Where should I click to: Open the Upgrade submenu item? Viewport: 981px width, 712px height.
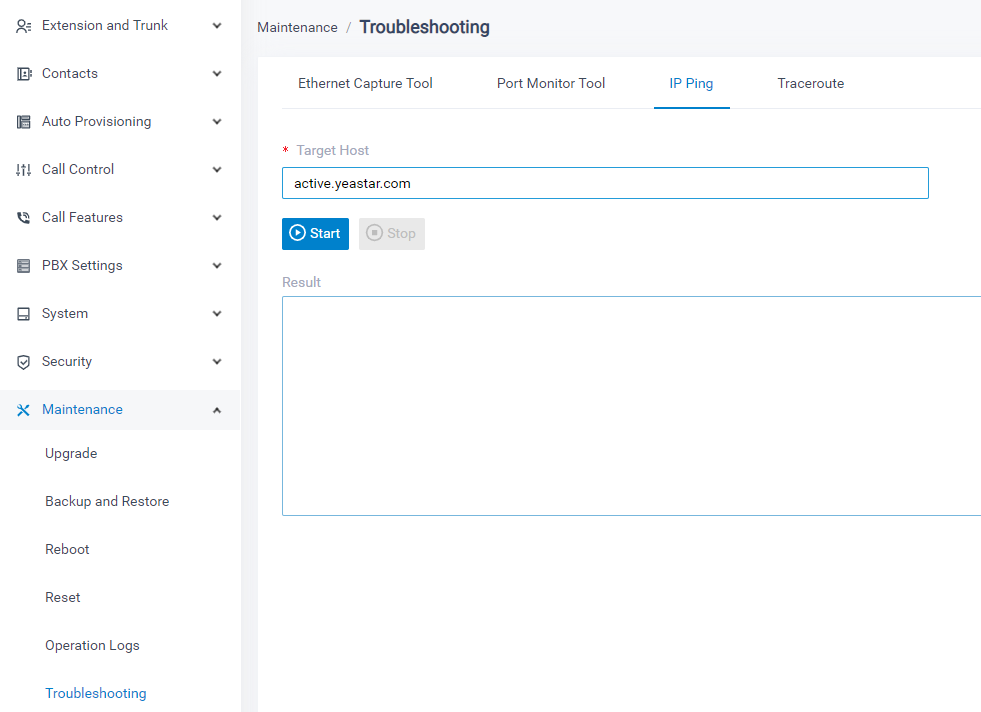[71, 454]
